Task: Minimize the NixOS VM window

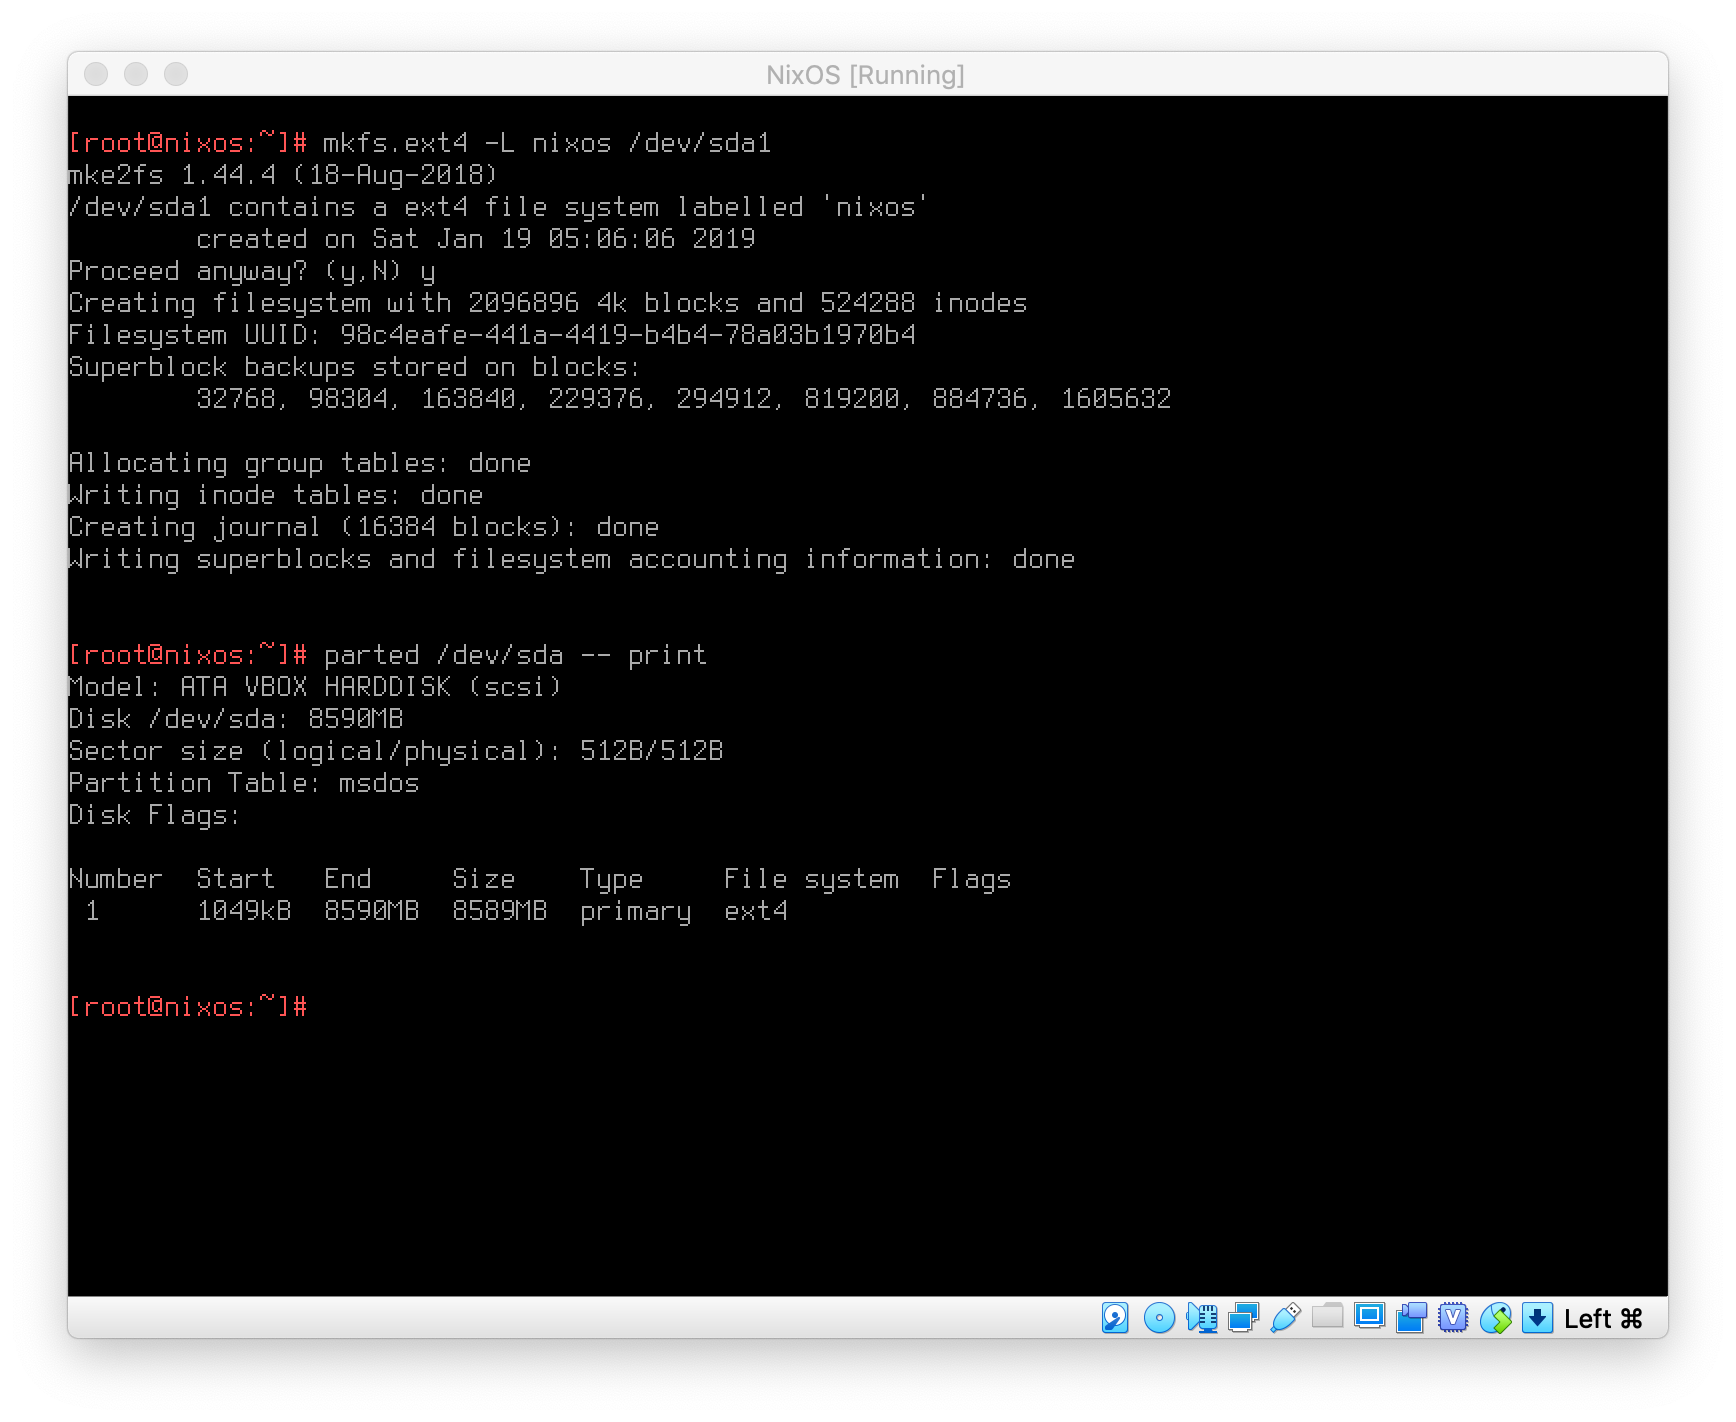Action: coord(136,74)
